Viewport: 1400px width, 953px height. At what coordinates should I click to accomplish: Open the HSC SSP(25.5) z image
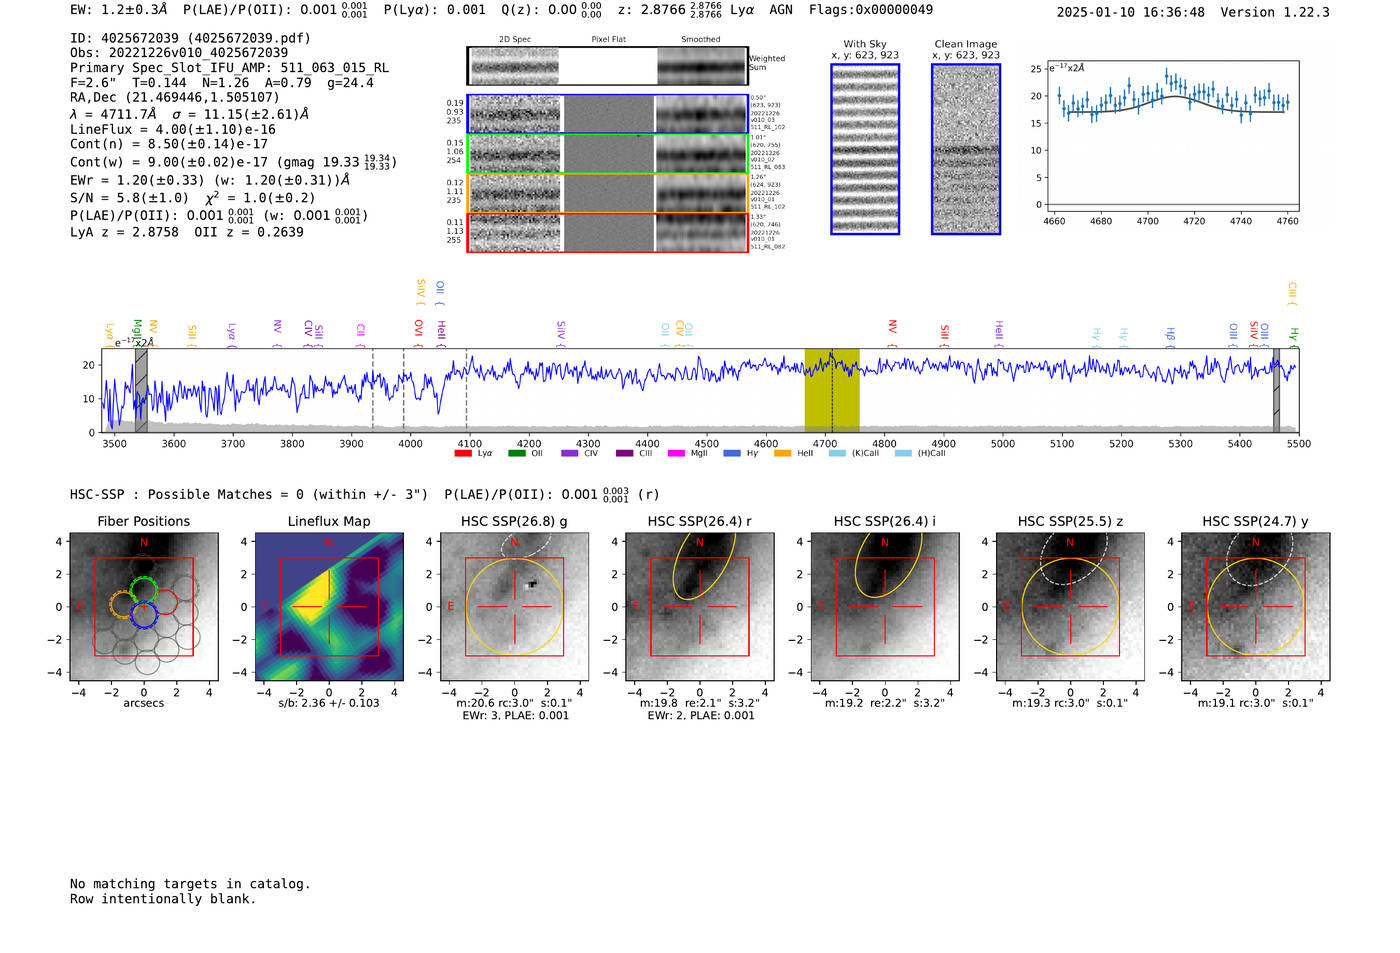(1070, 606)
